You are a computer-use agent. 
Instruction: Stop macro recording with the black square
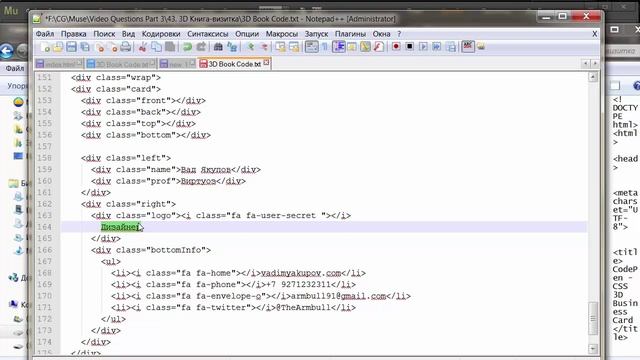pyautogui.click(x=409, y=47)
